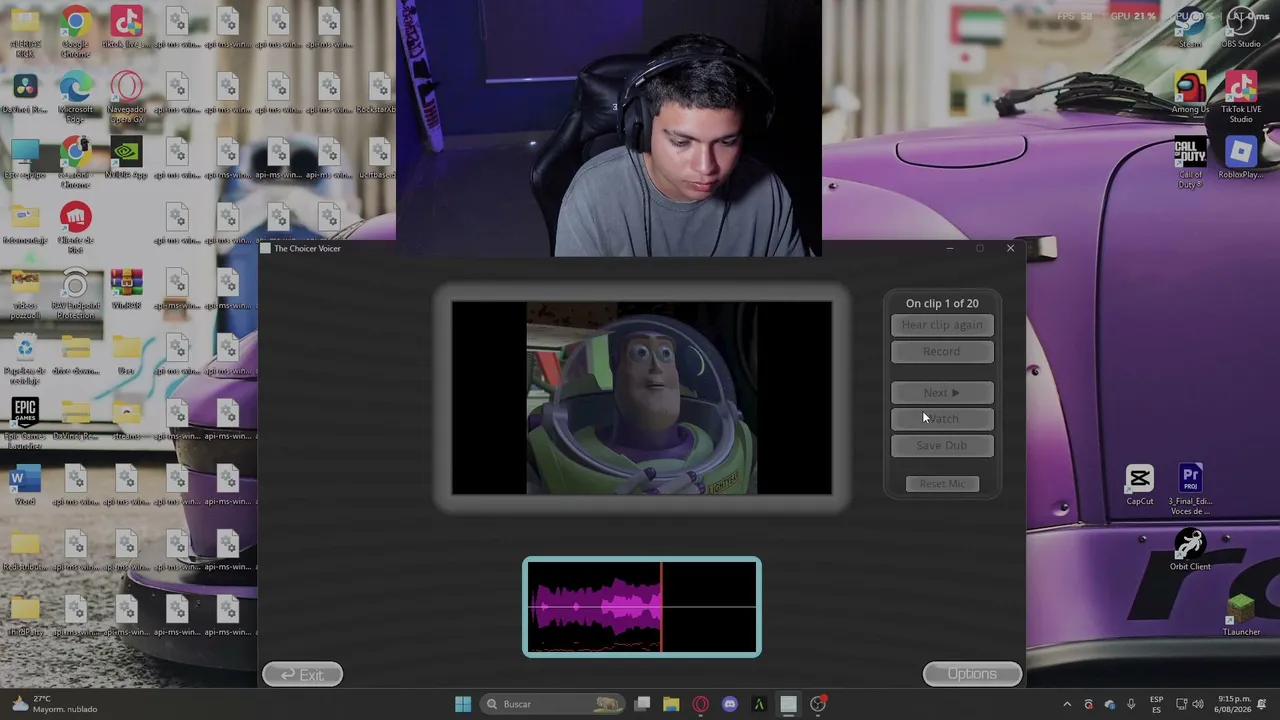This screenshot has height=720, width=1280.
Task: Select the Navegador Opera GX desktop icon
Action: (127, 97)
